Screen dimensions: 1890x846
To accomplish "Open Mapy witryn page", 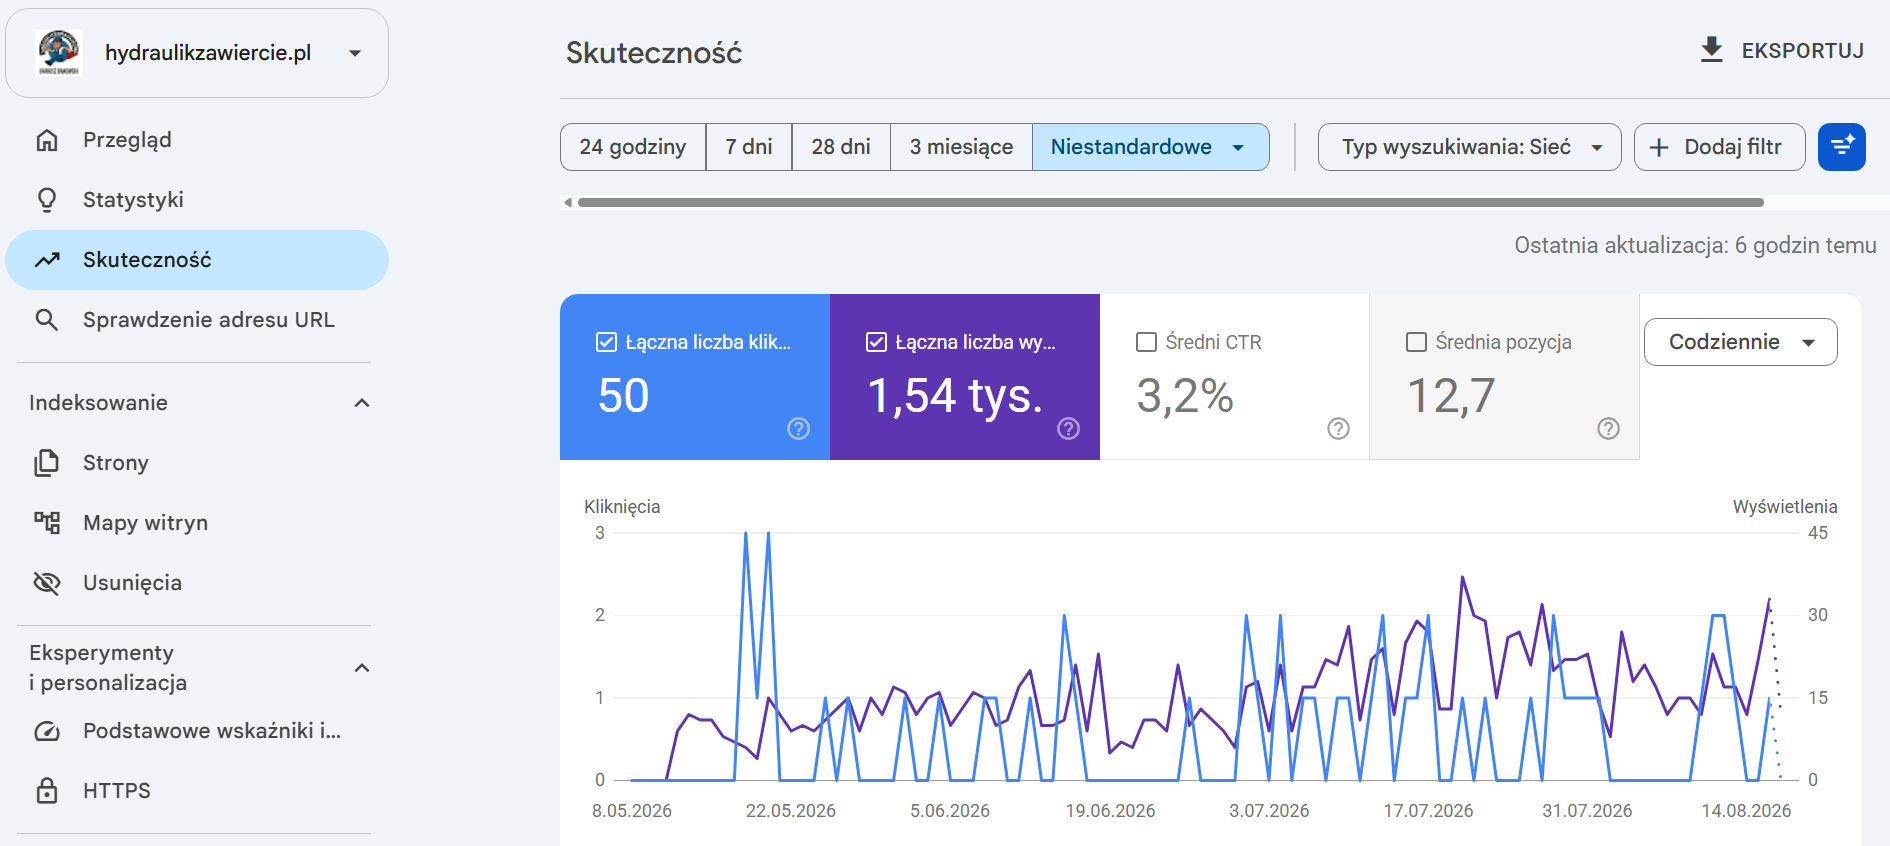I will (197, 523).
